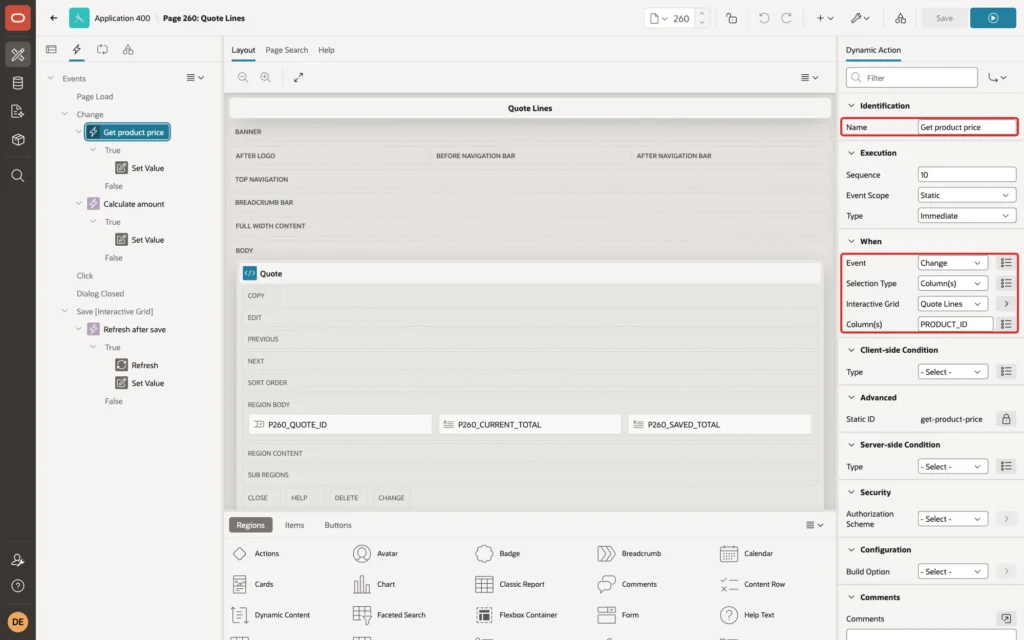Switch gallery to Buttons tab

click(338, 525)
